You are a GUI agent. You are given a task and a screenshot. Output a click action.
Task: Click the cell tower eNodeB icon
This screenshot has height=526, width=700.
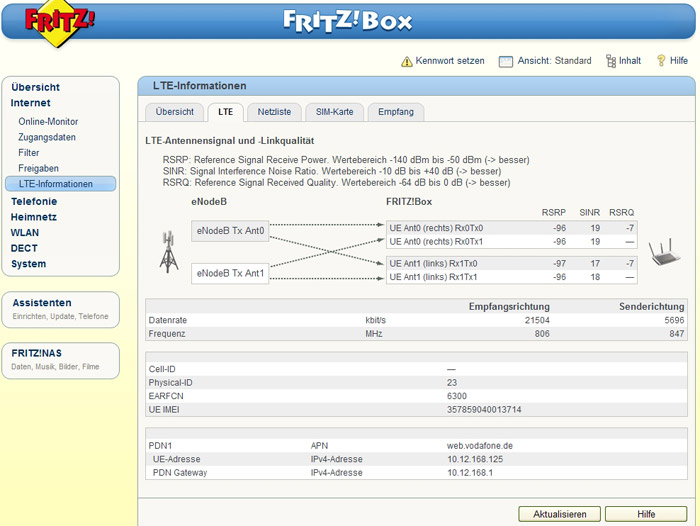click(x=169, y=252)
